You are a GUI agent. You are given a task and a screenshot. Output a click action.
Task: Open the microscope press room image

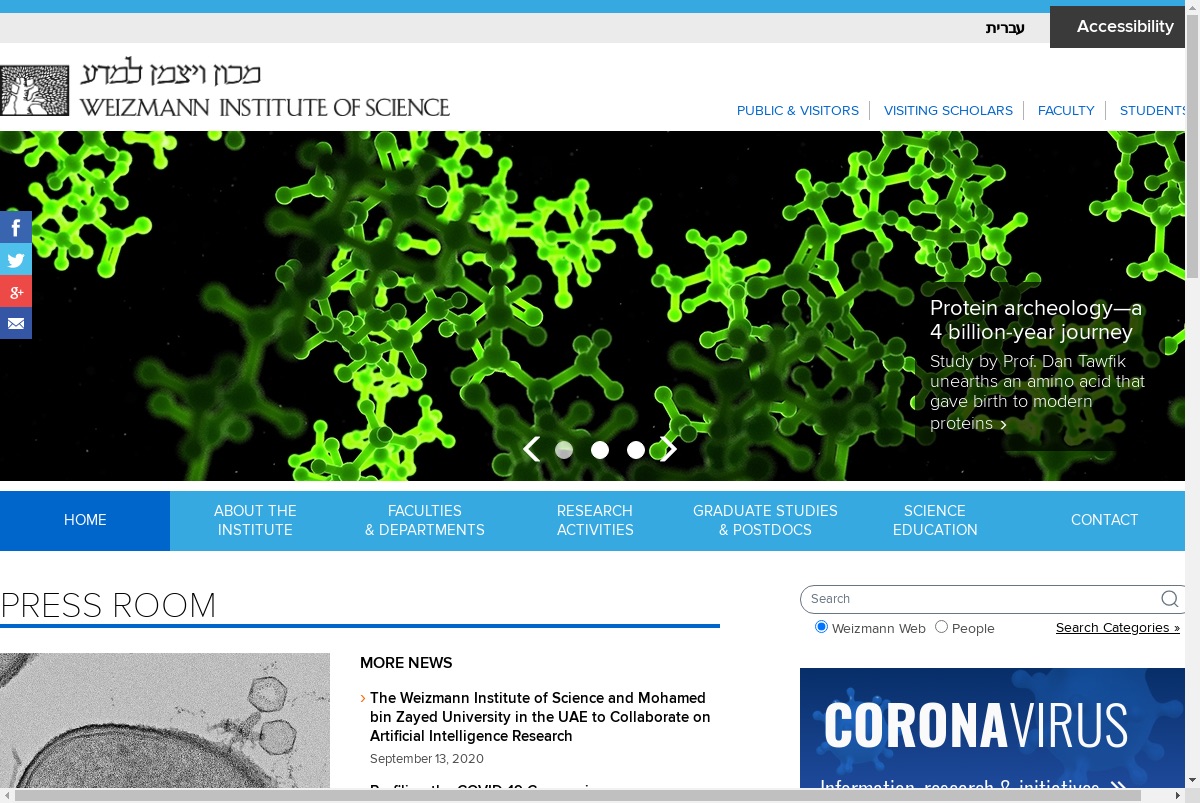click(x=165, y=720)
